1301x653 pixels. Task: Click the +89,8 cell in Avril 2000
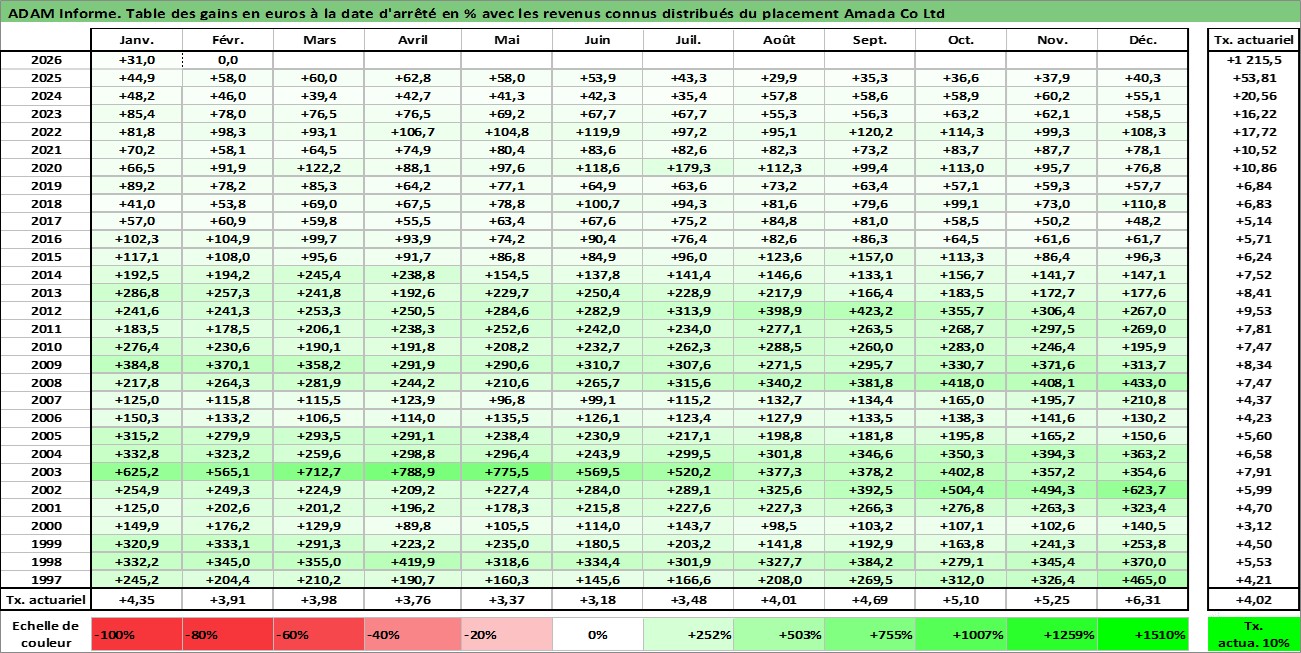coord(412,526)
